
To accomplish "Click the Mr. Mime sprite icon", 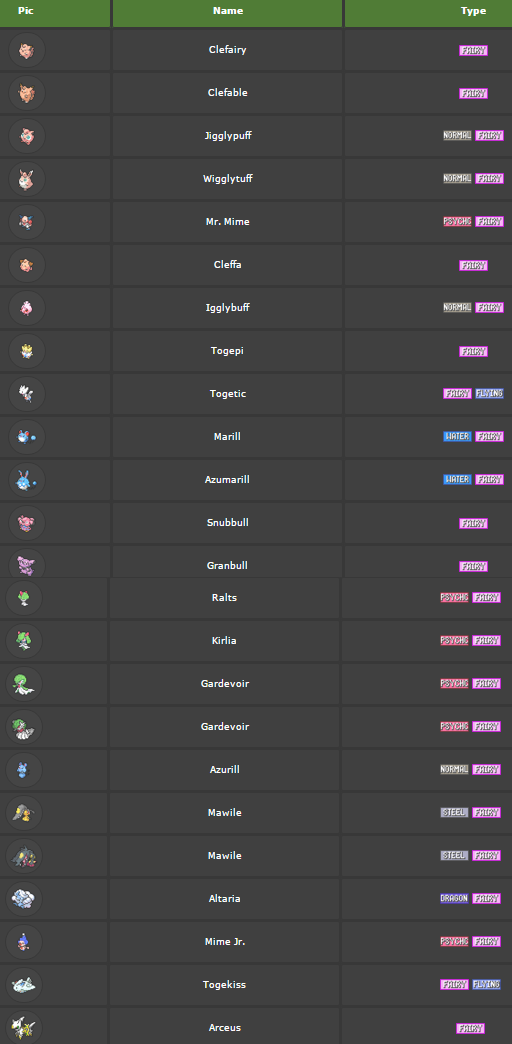I will pos(27,222).
